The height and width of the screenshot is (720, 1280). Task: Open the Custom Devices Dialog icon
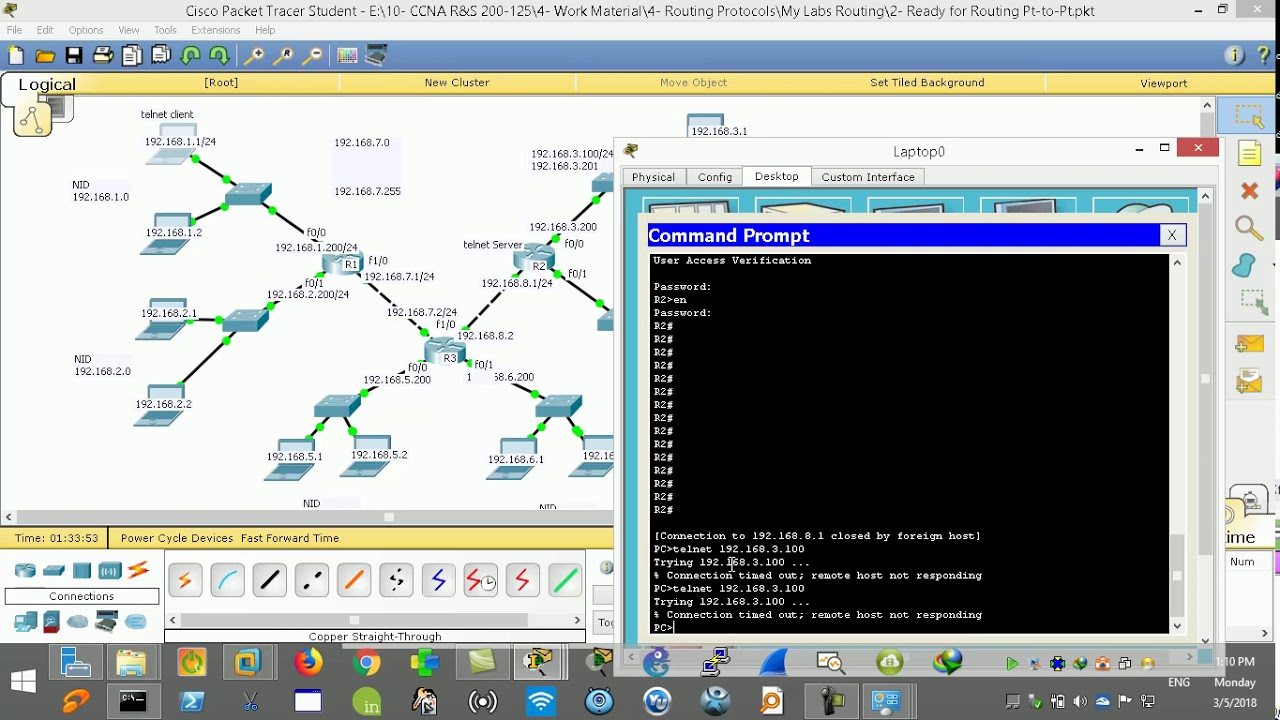point(377,56)
